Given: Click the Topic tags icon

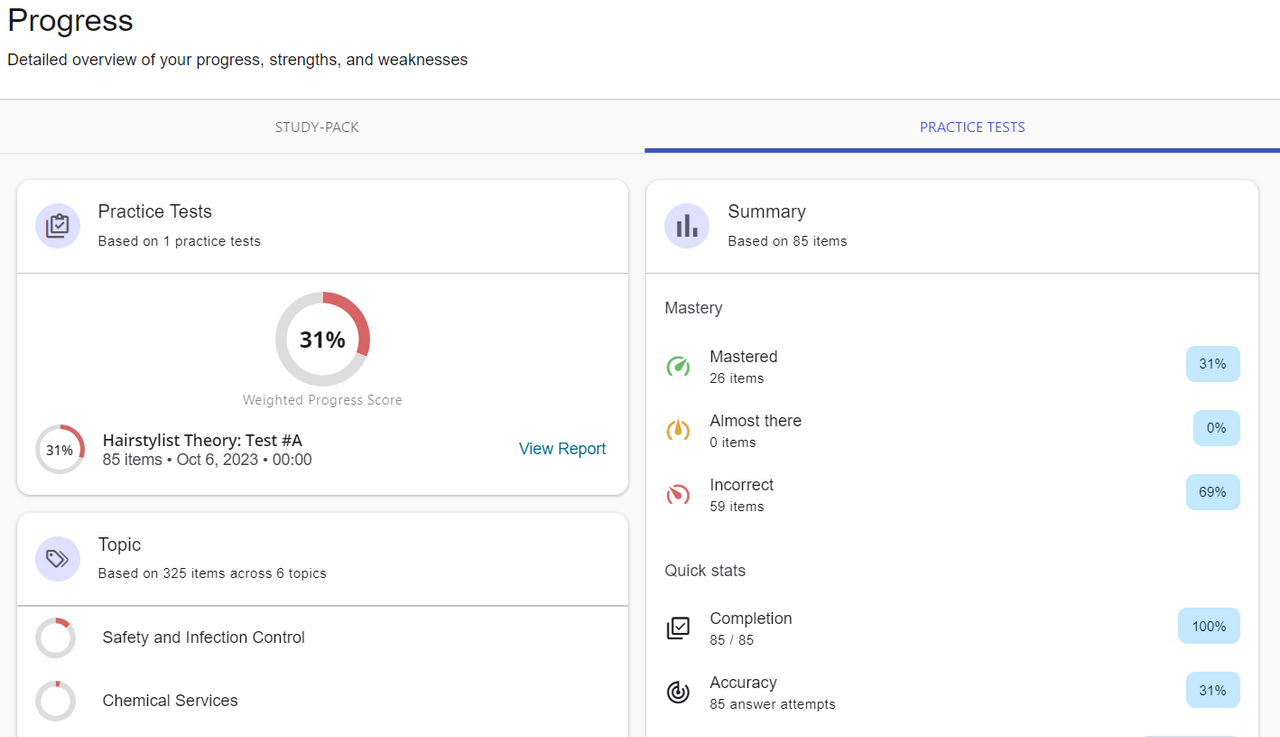Looking at the screenshot, I should (58, 559).
